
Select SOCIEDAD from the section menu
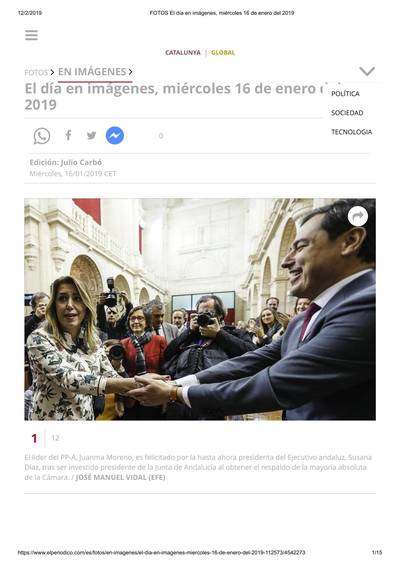pos(347,113)
